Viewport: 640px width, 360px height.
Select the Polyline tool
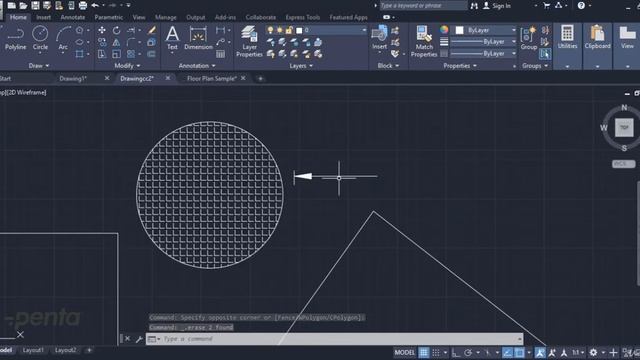click(x=16, y=38)
